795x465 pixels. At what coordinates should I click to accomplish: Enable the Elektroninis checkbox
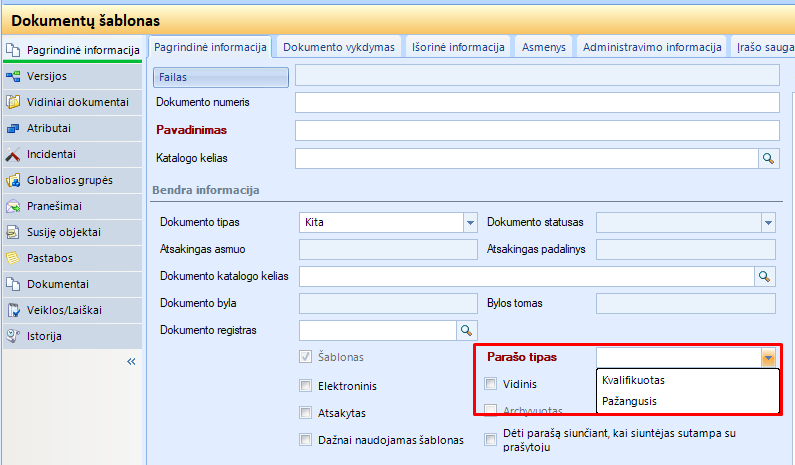(305, 385)
